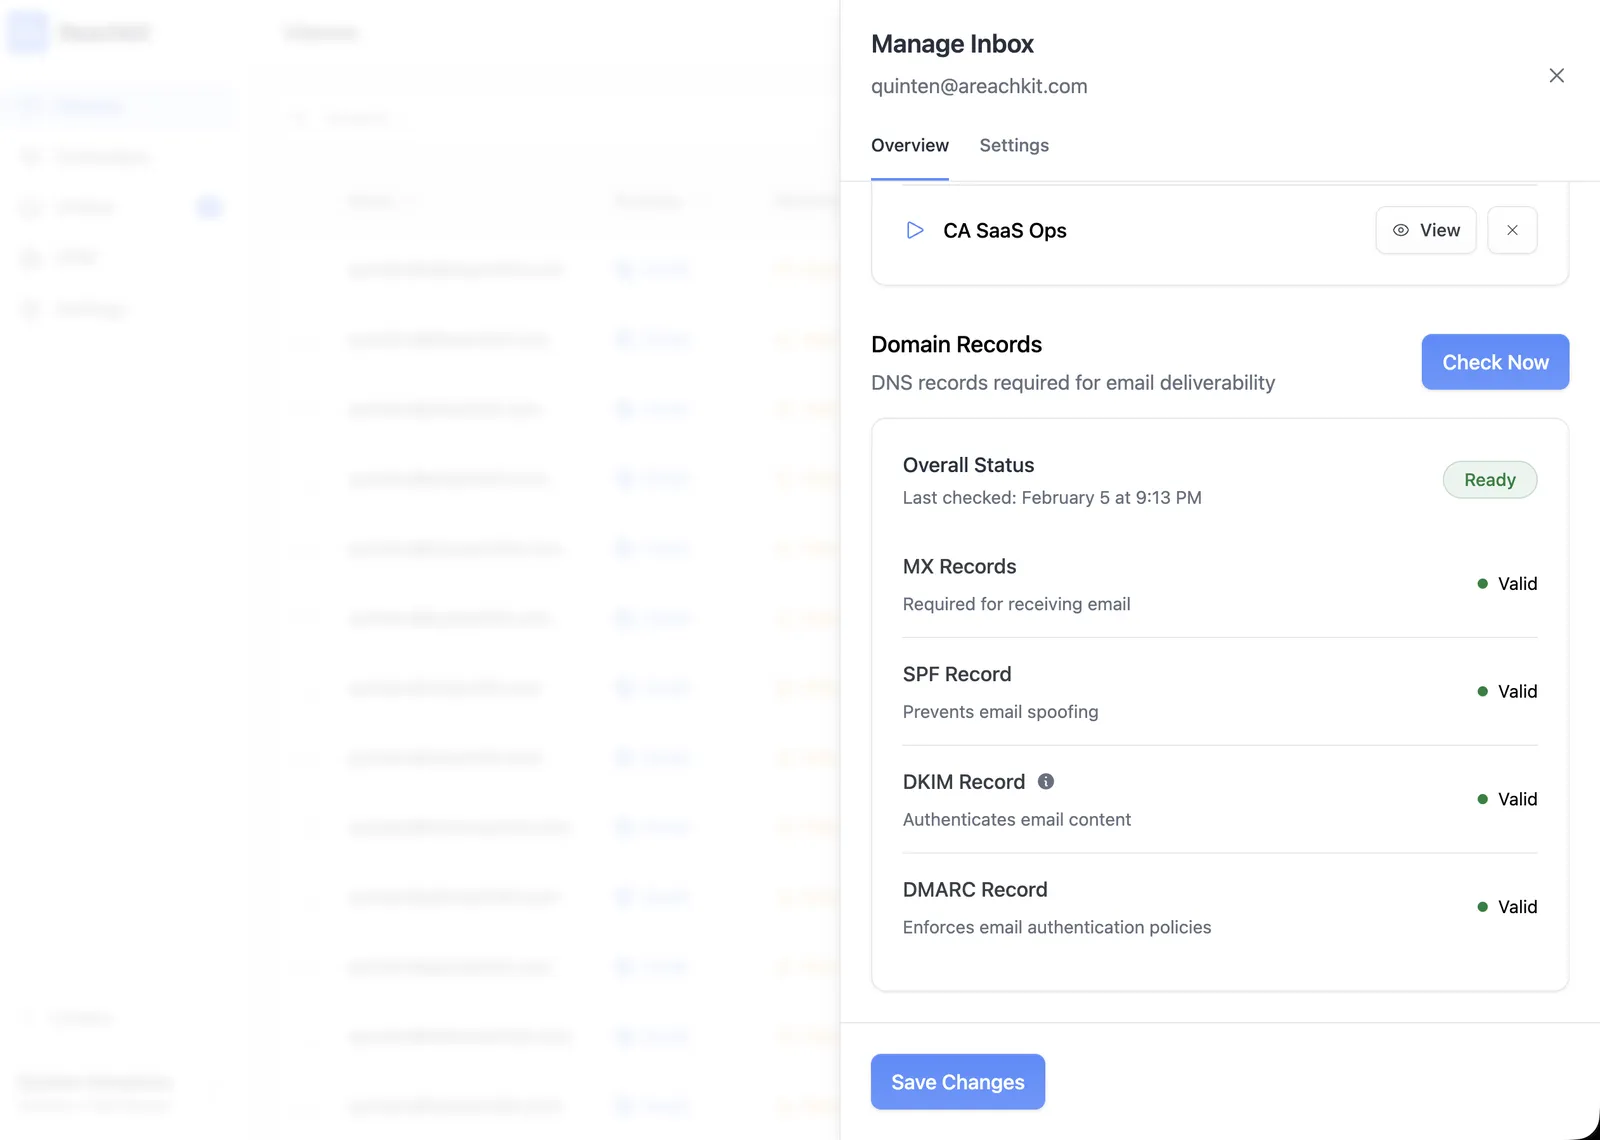Click Save Changes button
Screen dimensions: 1600x1140
pyautogui.click(x=958, y=1082)
